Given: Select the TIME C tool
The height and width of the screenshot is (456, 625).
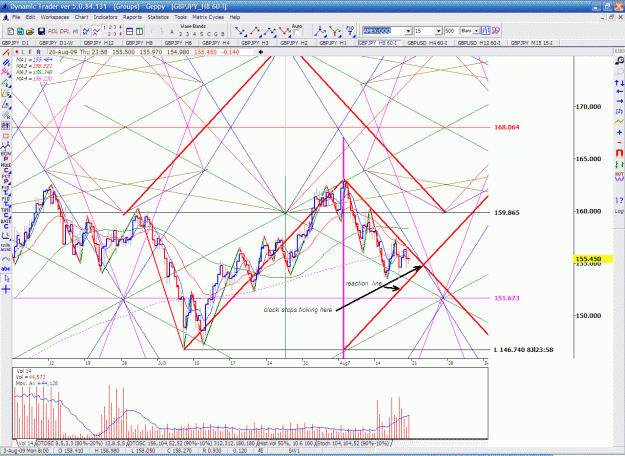Looking at the screenshot, I should (x=6, y=212).
